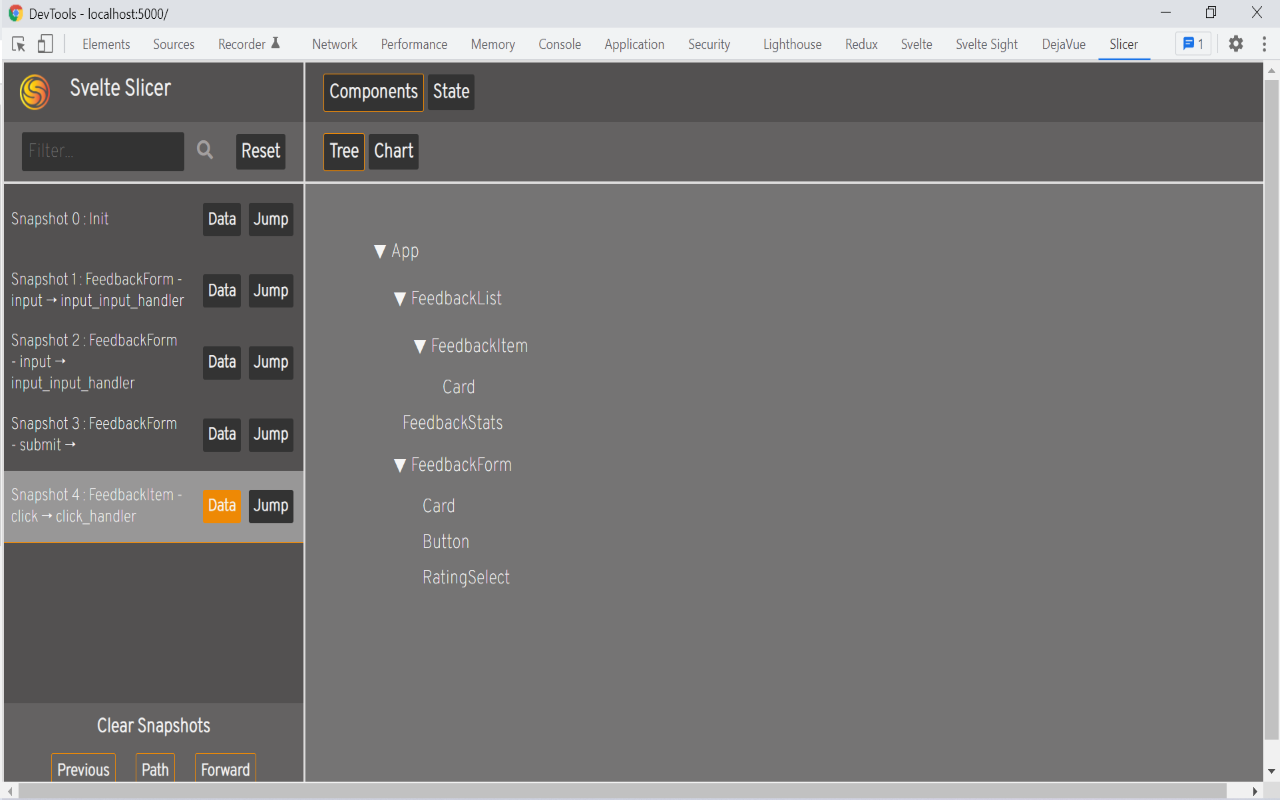This screenshot has height=800, width=1280.
Task: Click highlighted Data button for Snapshot 4
Action: click(222, 506)
